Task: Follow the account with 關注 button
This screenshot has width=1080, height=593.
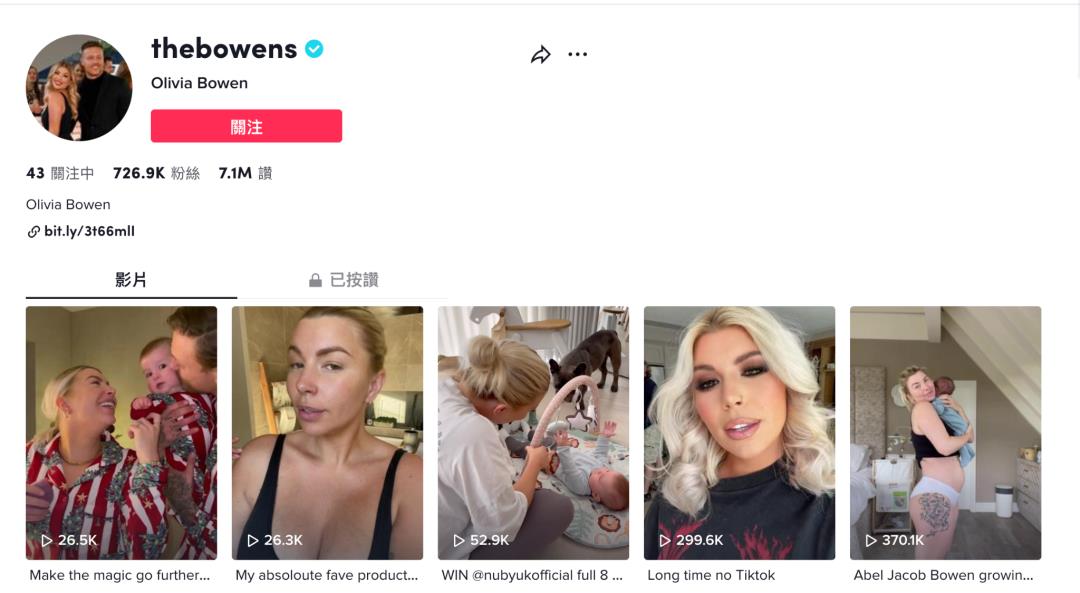Action: click(x=247, y=126)
